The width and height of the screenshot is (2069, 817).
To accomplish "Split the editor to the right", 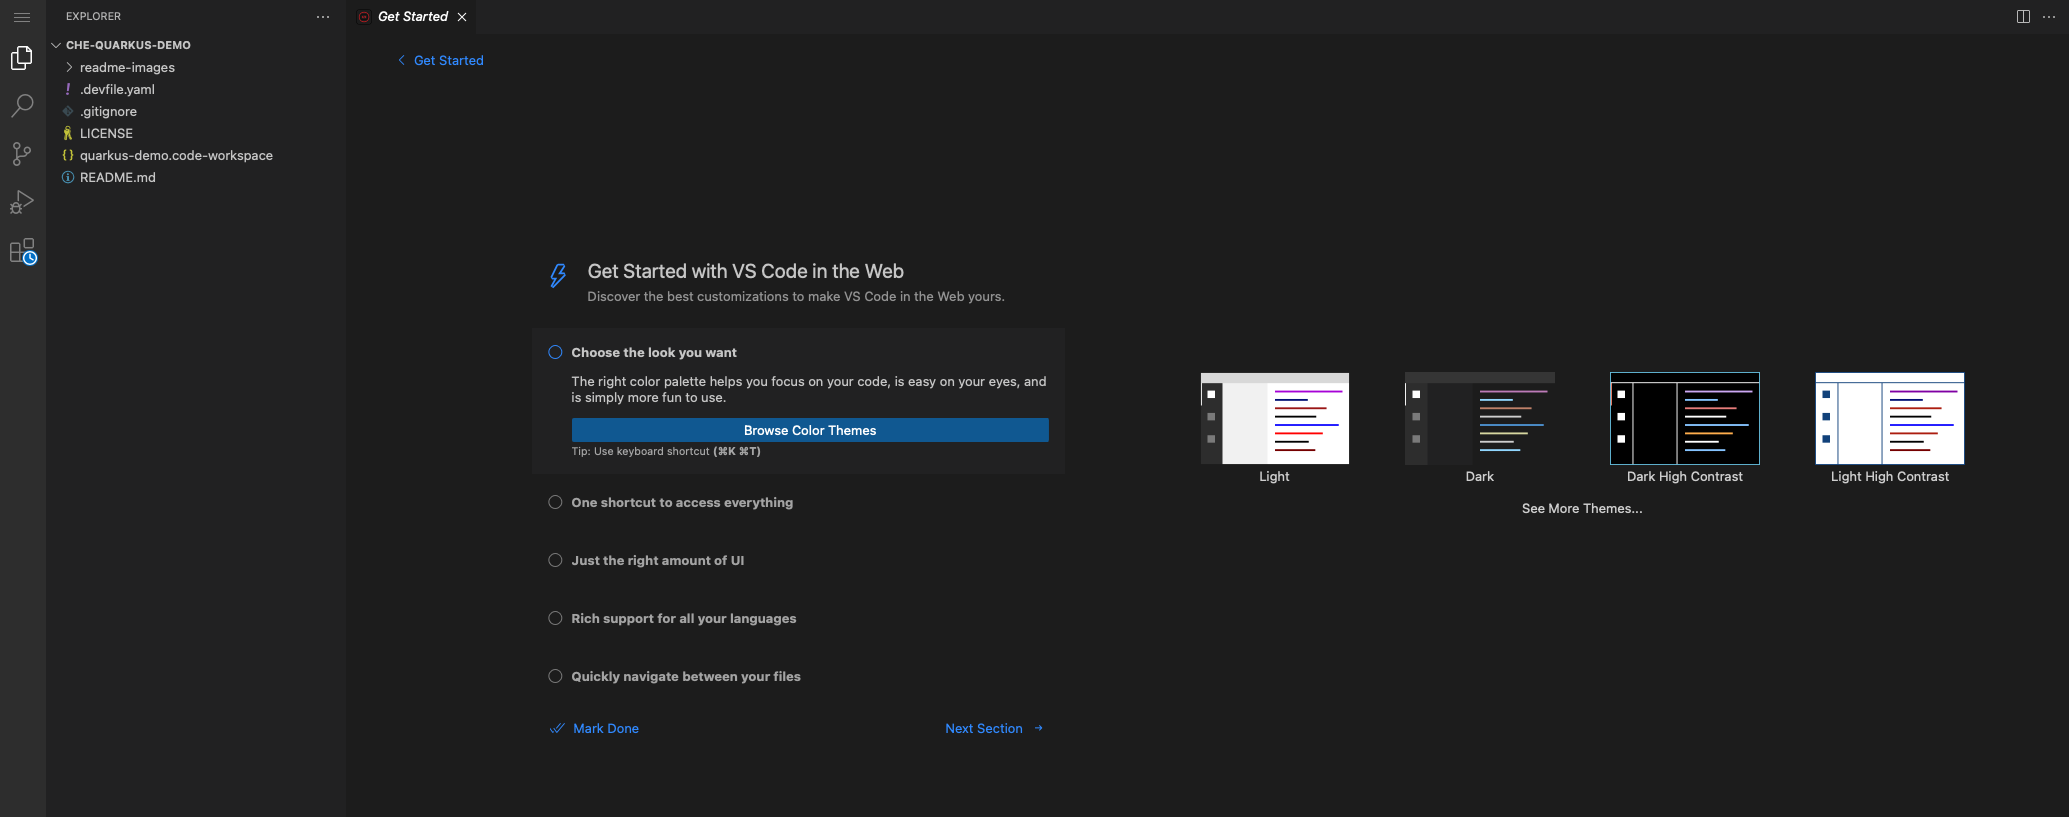I will [2023, 17].
